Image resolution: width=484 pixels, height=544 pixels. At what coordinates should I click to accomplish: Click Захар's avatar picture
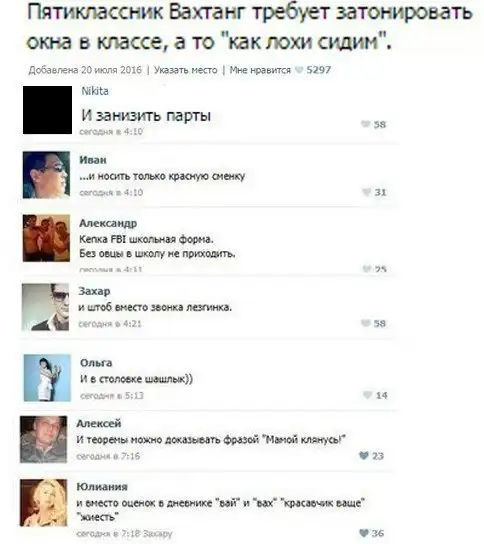[45, 307]
